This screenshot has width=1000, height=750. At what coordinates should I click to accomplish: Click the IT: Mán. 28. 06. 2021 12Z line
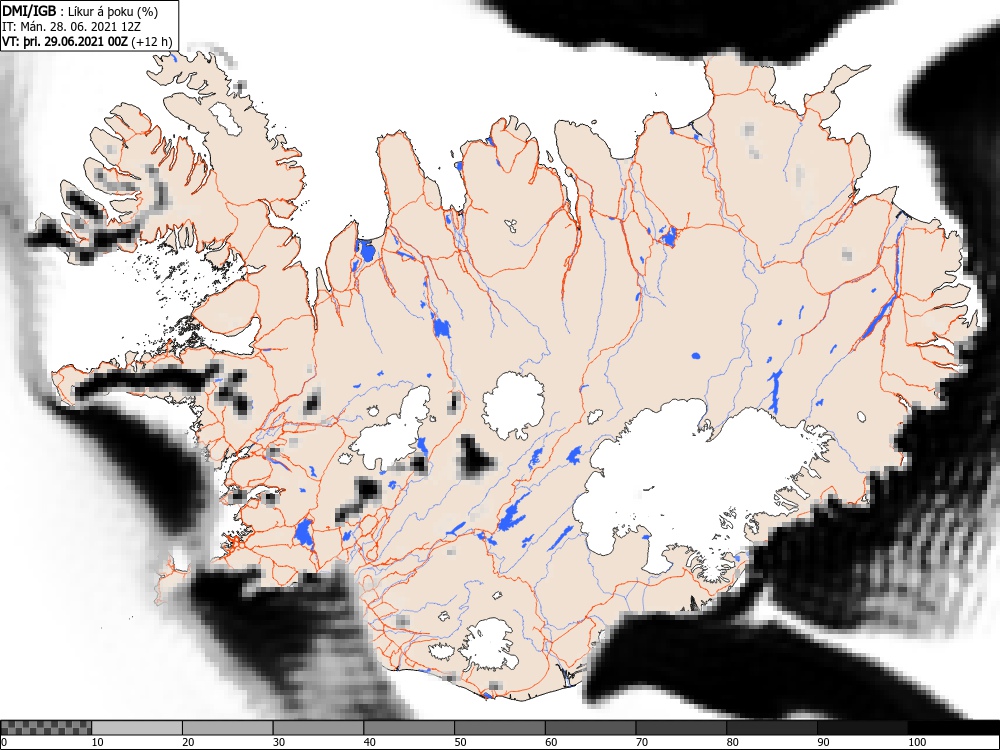coord(71,27)
